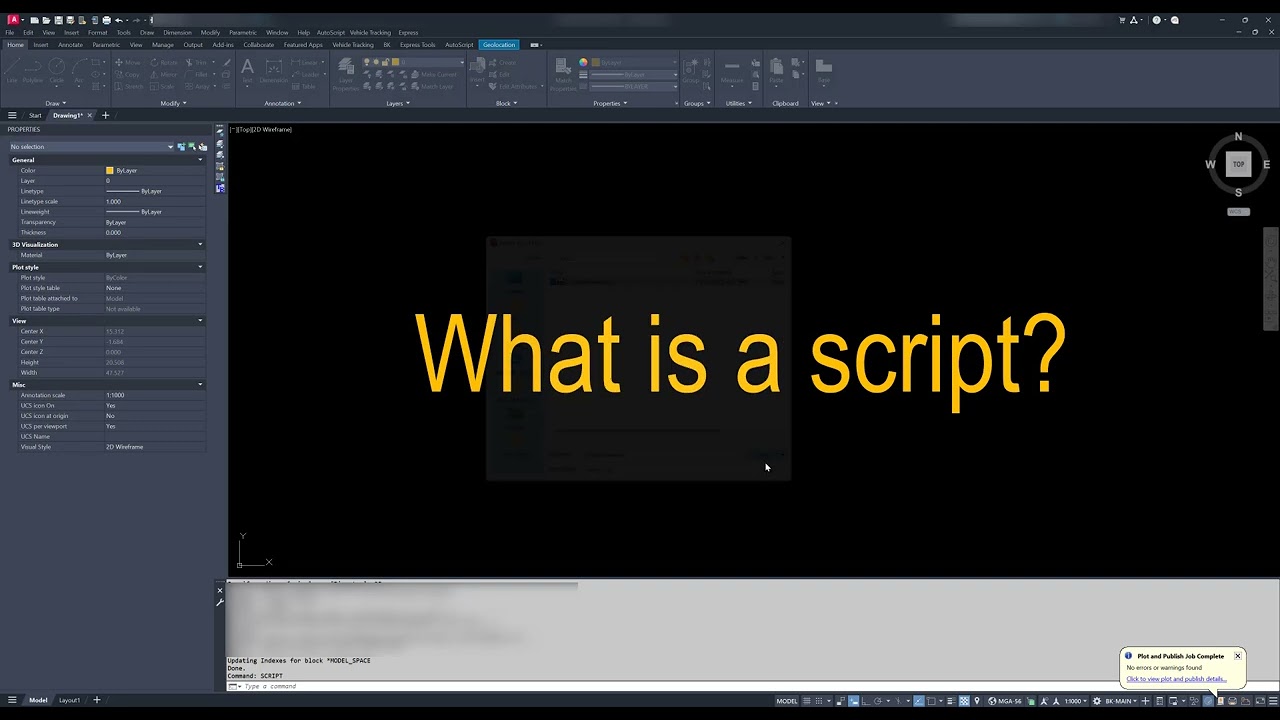1280x720 pixels.
Task: Click the Move tool in Modify panel
Action: click(129, 62)
